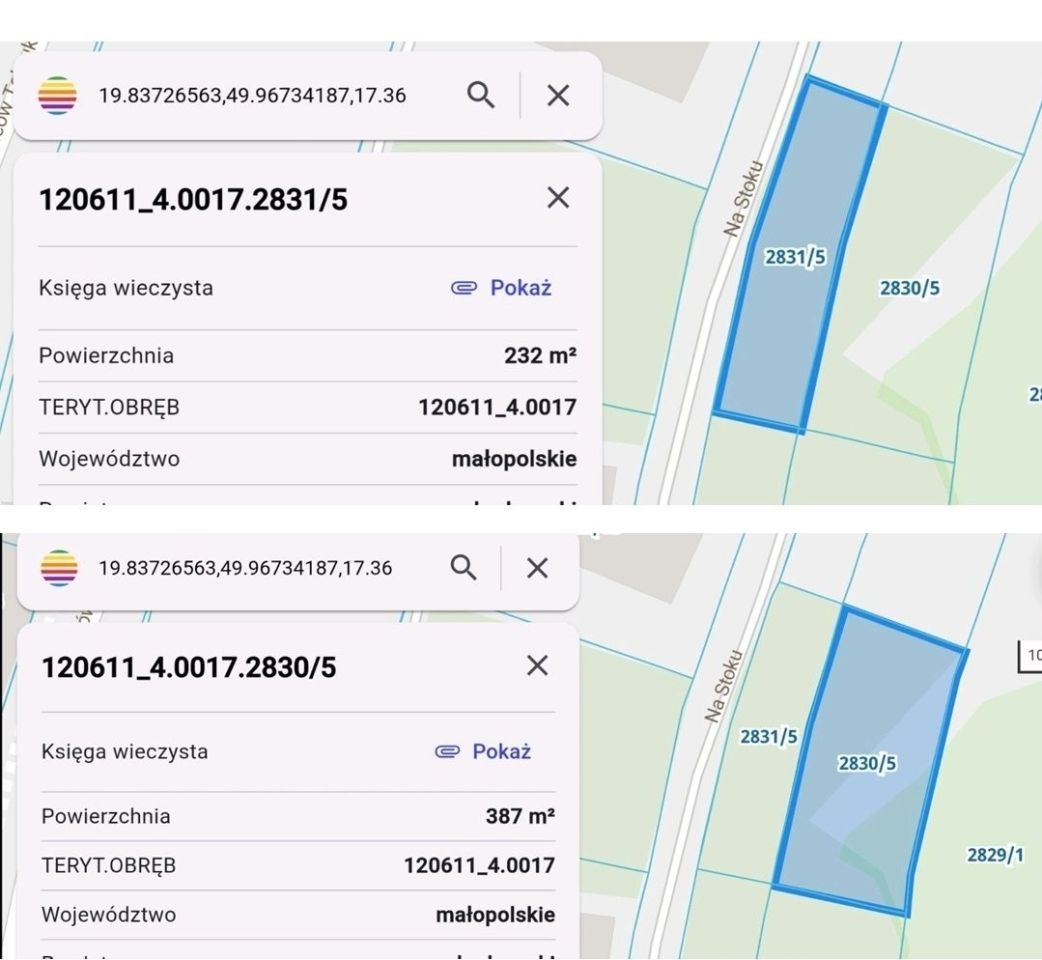
Task: Click małopolskie in the 2831/5 panel
Action: coord(514,458)
